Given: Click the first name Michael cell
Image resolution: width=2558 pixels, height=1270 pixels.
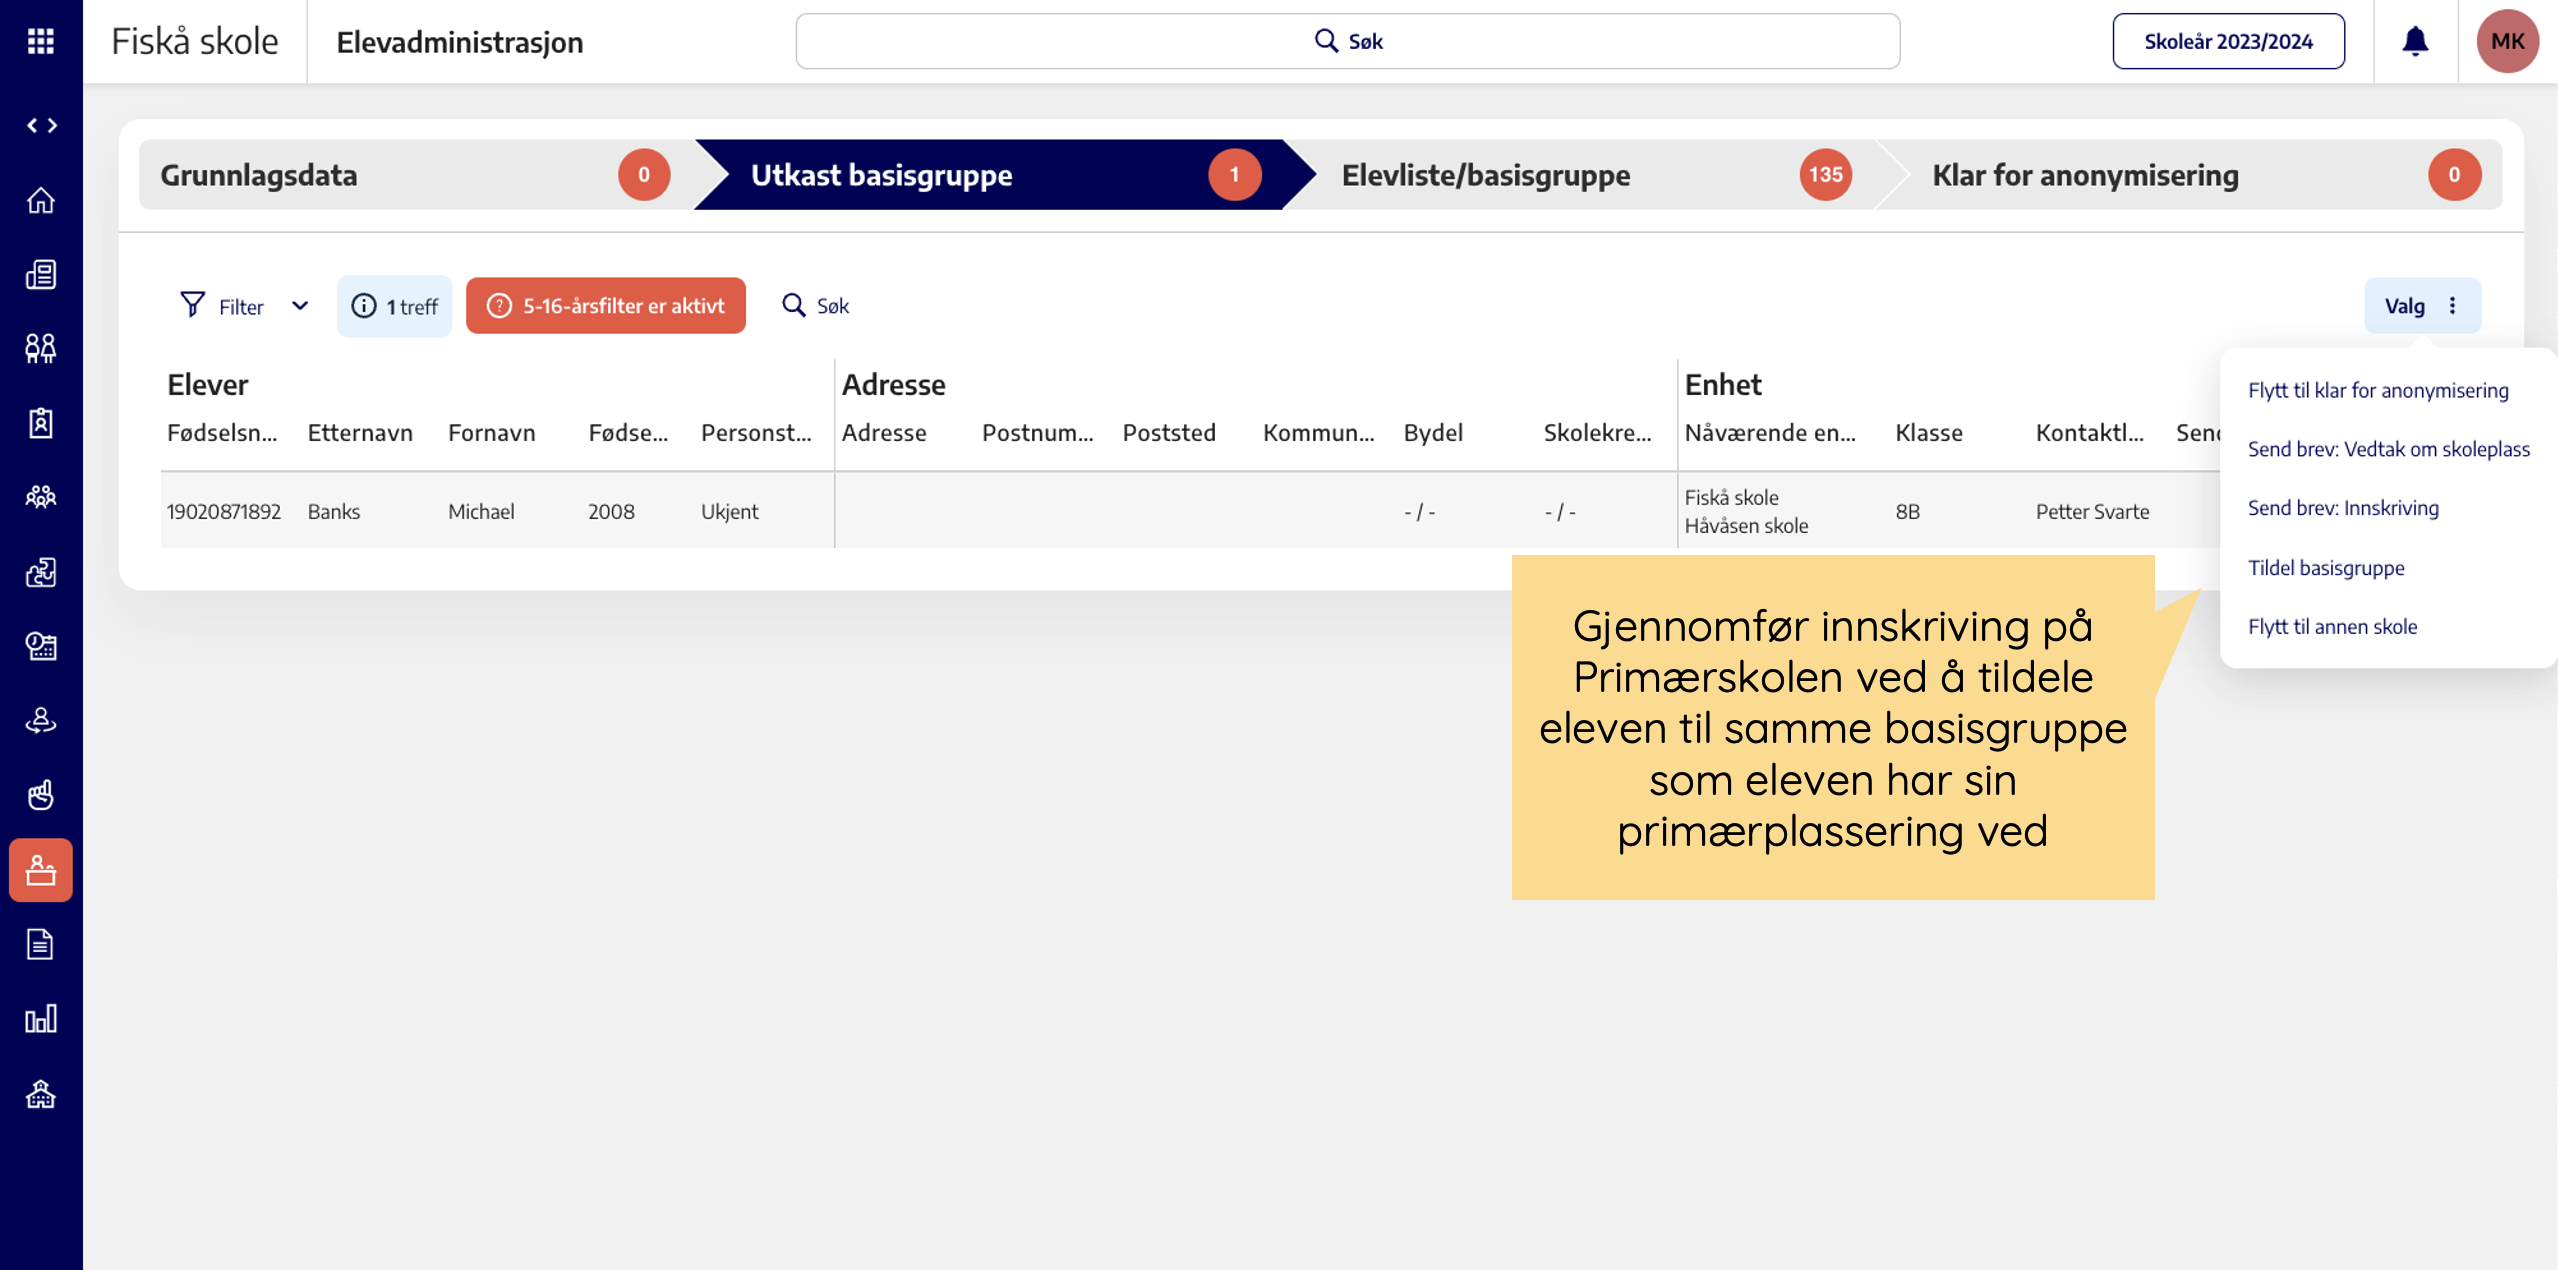Looking at the screenshot, I should pos(481,512).
